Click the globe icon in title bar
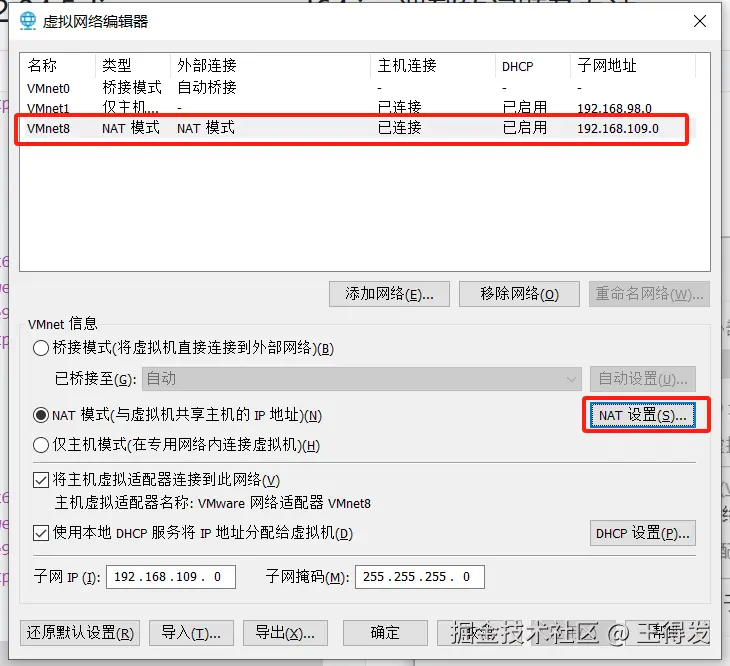This screenshot has width=730, height=666. point(27,21)
